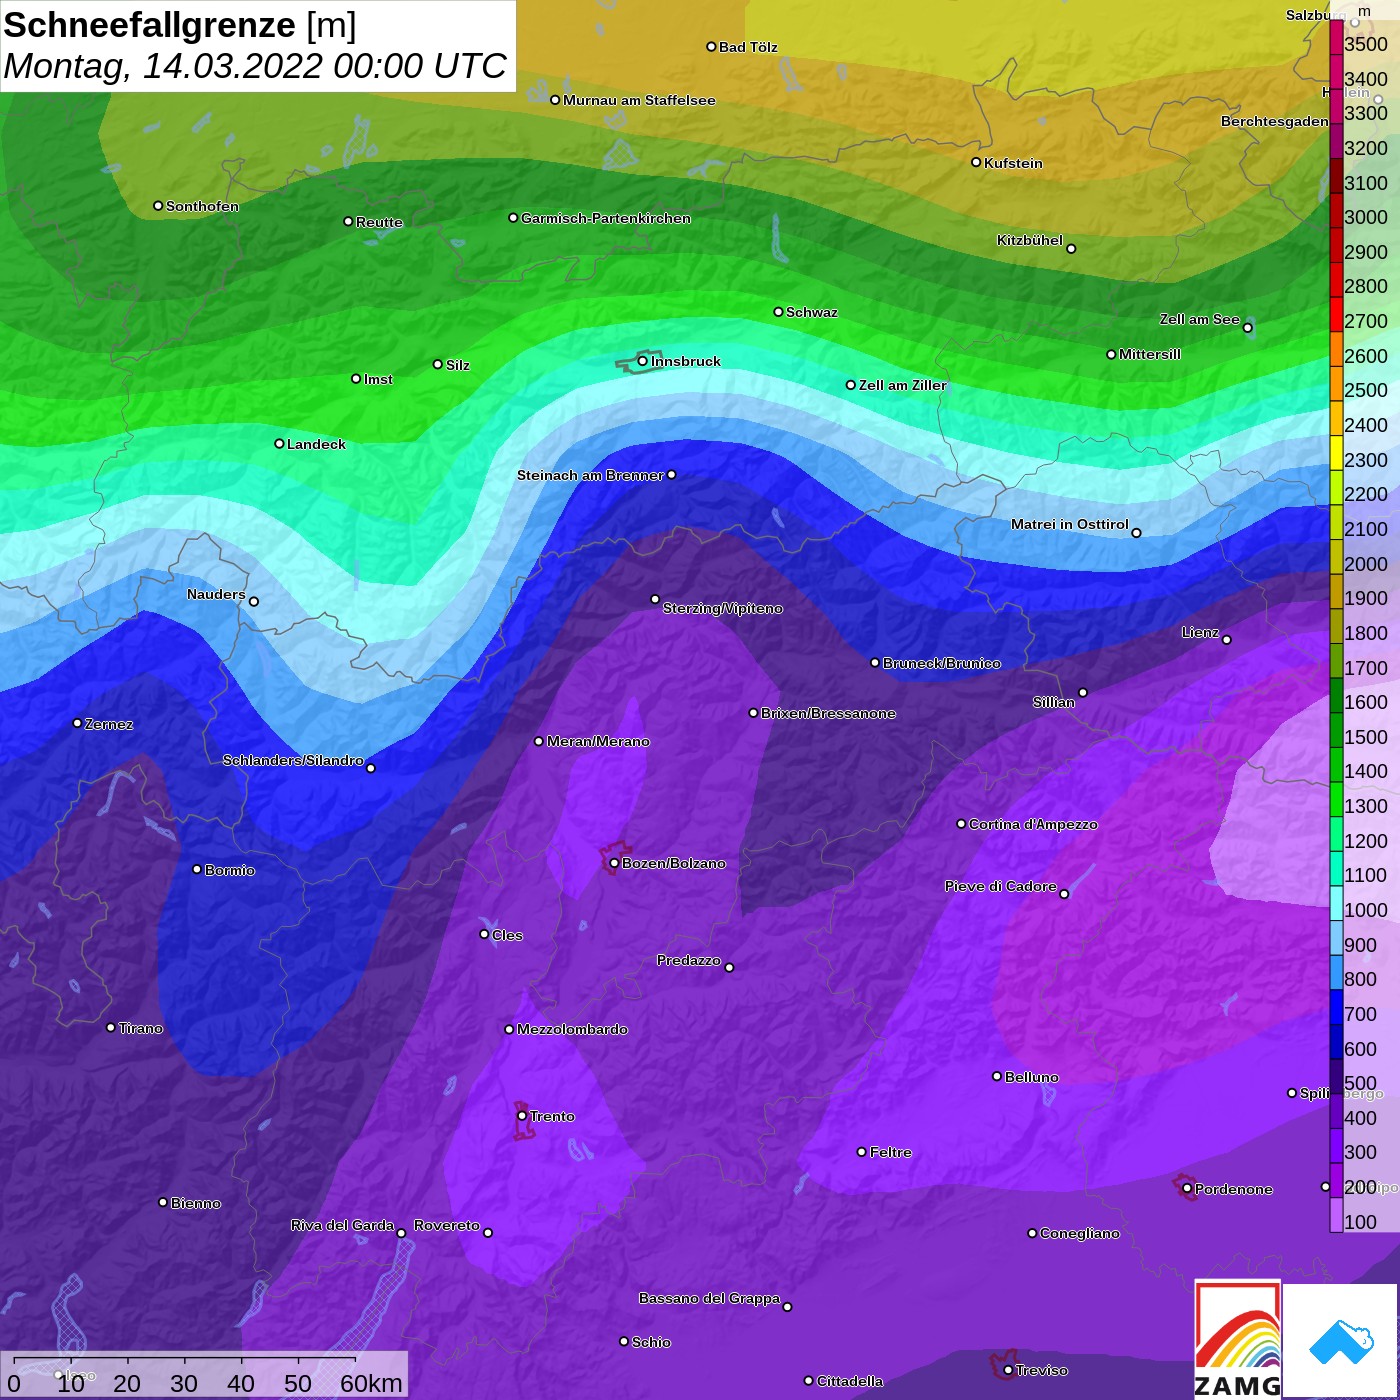Click the 'Zell am Ziller' label
This screenshot has width=1400, height=1400.
pyautogui.click(x=903, y=385)
